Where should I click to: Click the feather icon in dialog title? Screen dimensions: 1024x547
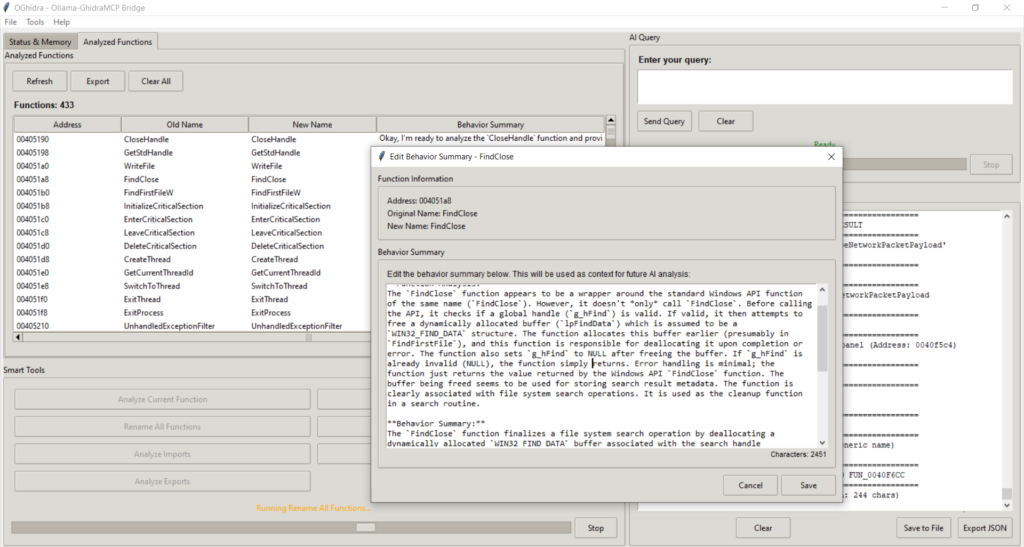(381, 157)
